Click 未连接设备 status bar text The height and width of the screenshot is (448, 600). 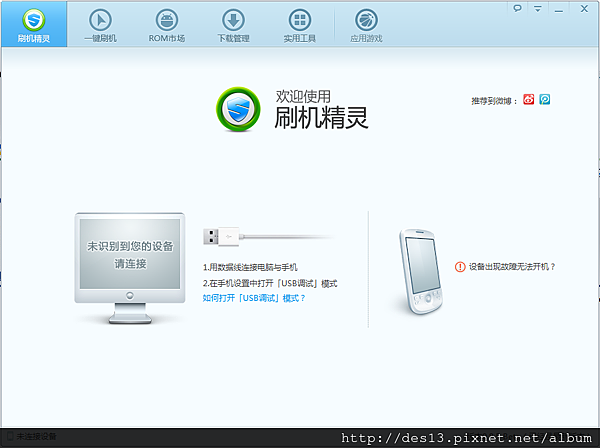click(x=36, y=436)
